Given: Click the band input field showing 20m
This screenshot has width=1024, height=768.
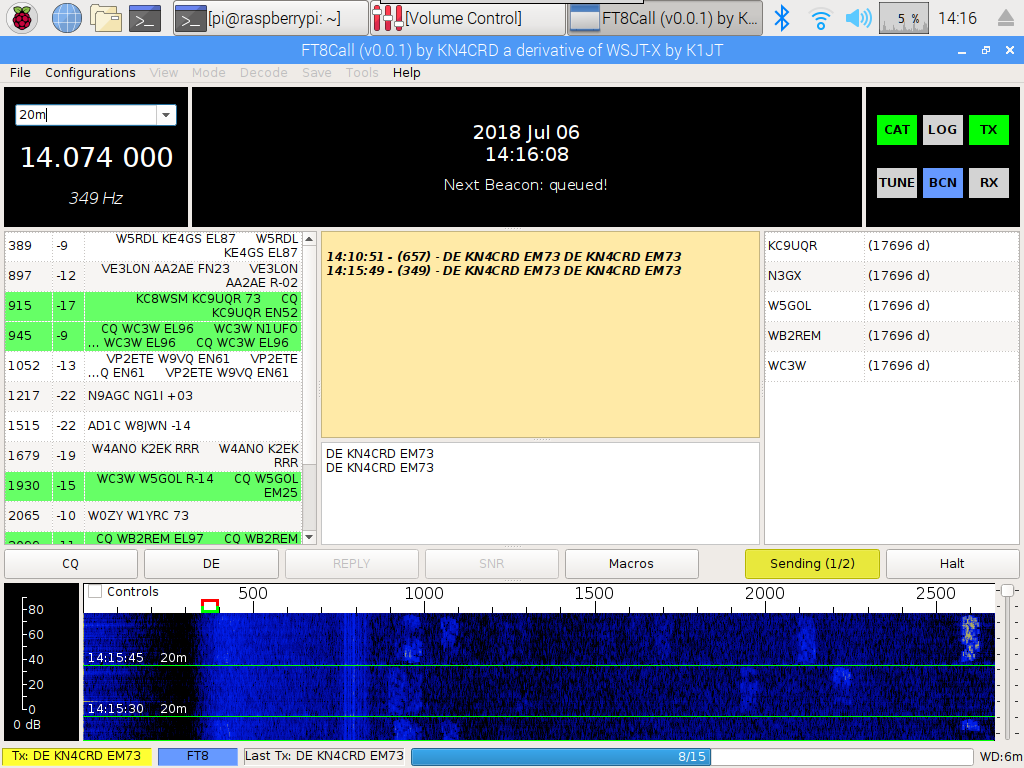Looking at the screenshot, I should point(86,115).
